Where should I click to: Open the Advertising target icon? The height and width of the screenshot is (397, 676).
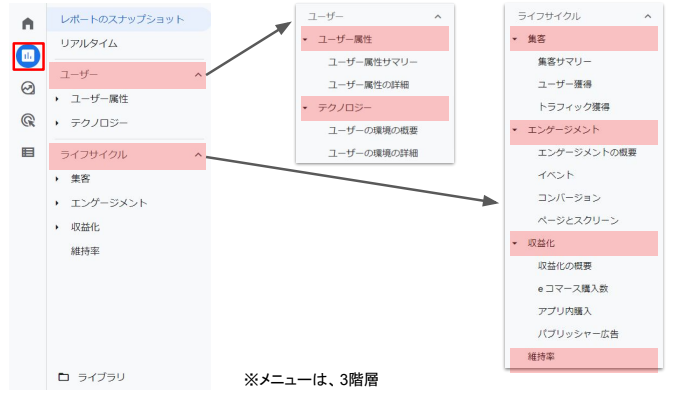28,120
